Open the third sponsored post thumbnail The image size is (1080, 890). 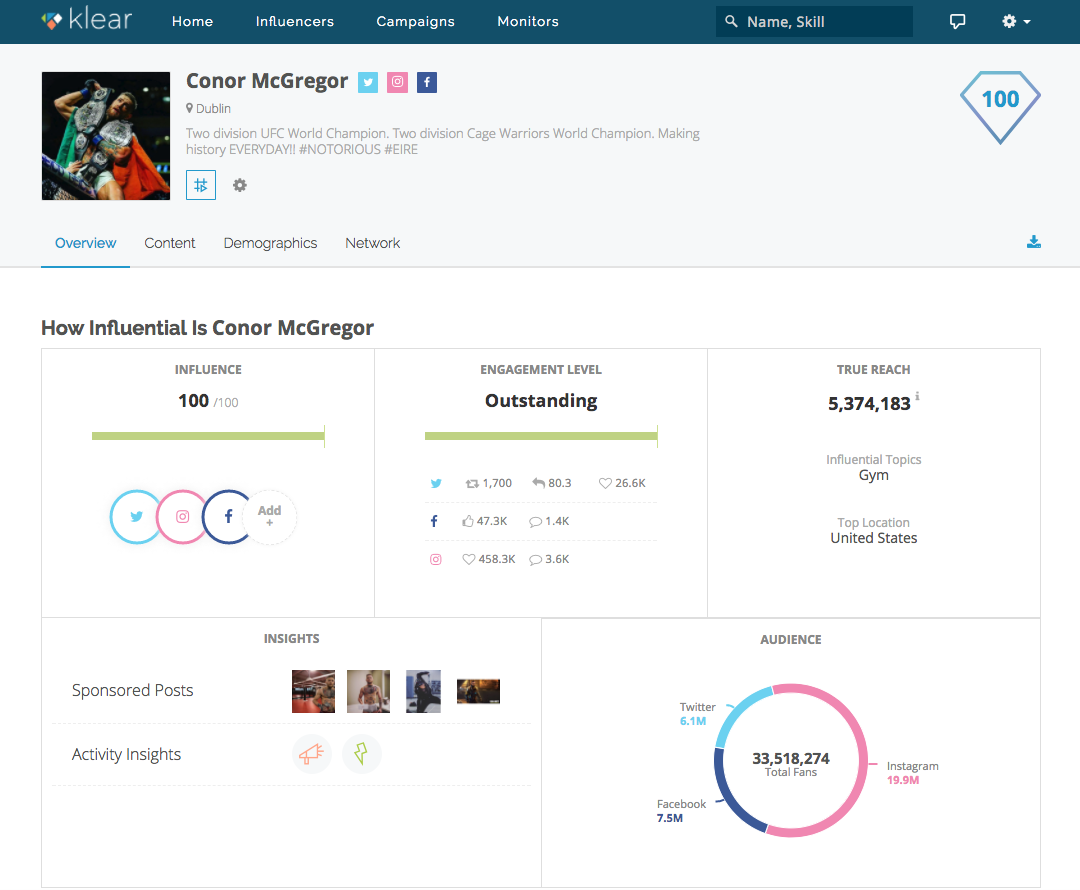pyautogui.click(x=423, y=691)
